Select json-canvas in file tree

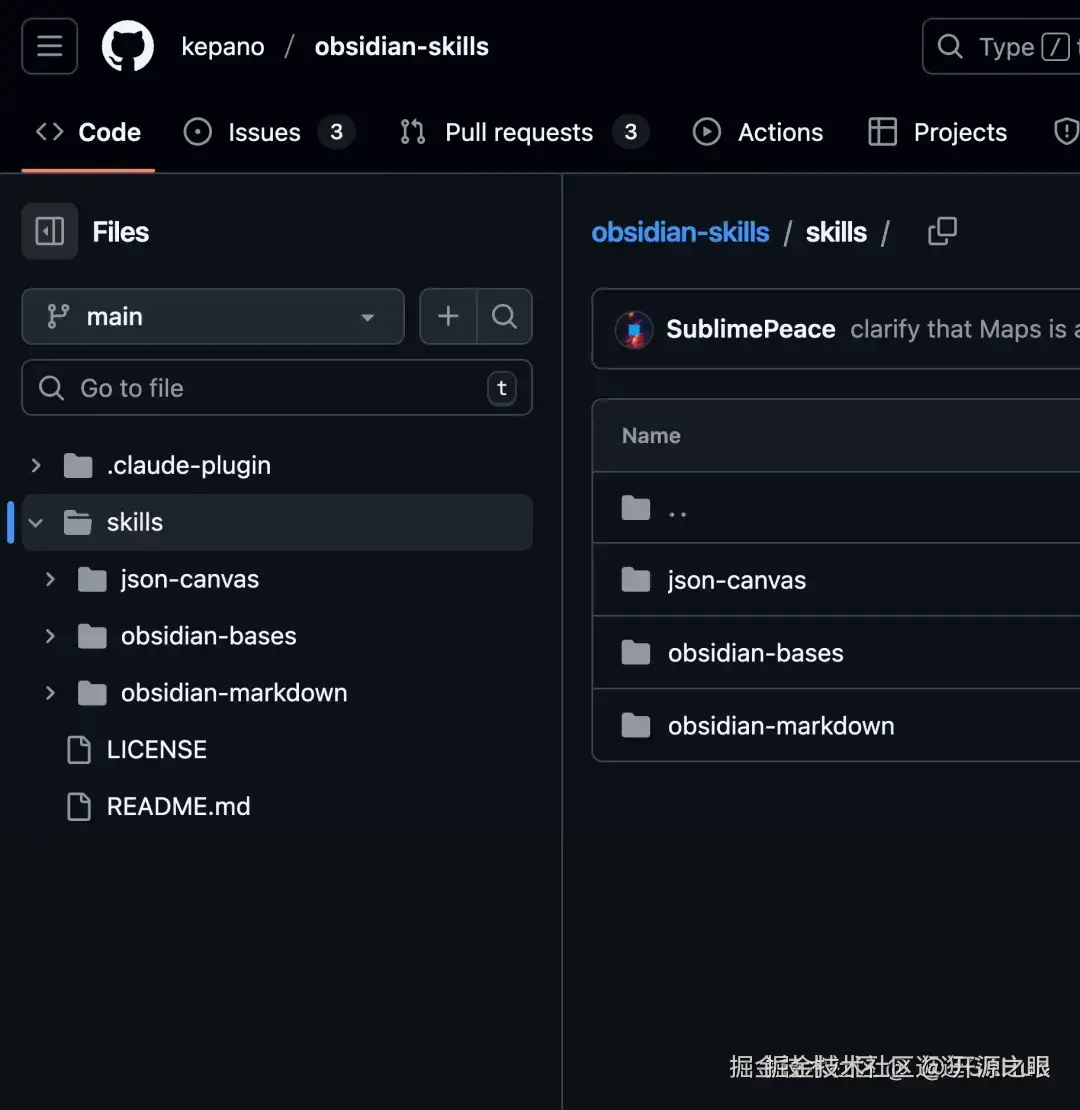click(190, 580)
